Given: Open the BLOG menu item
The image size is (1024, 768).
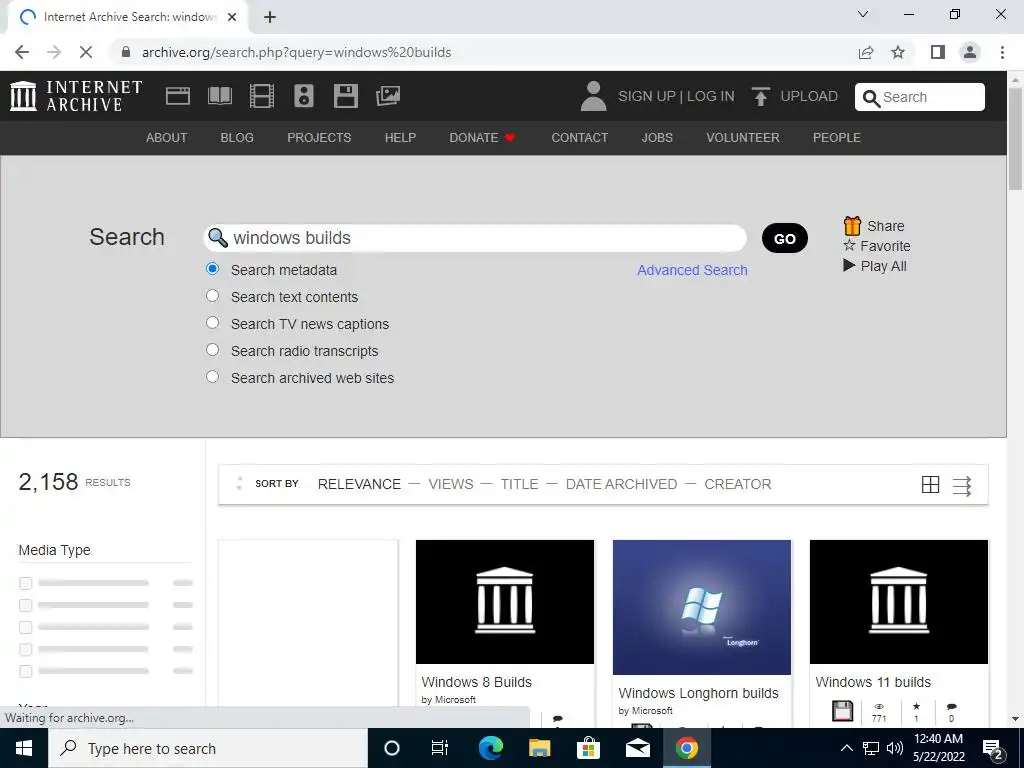Looking at the screenshot, I should click(237, 138).
